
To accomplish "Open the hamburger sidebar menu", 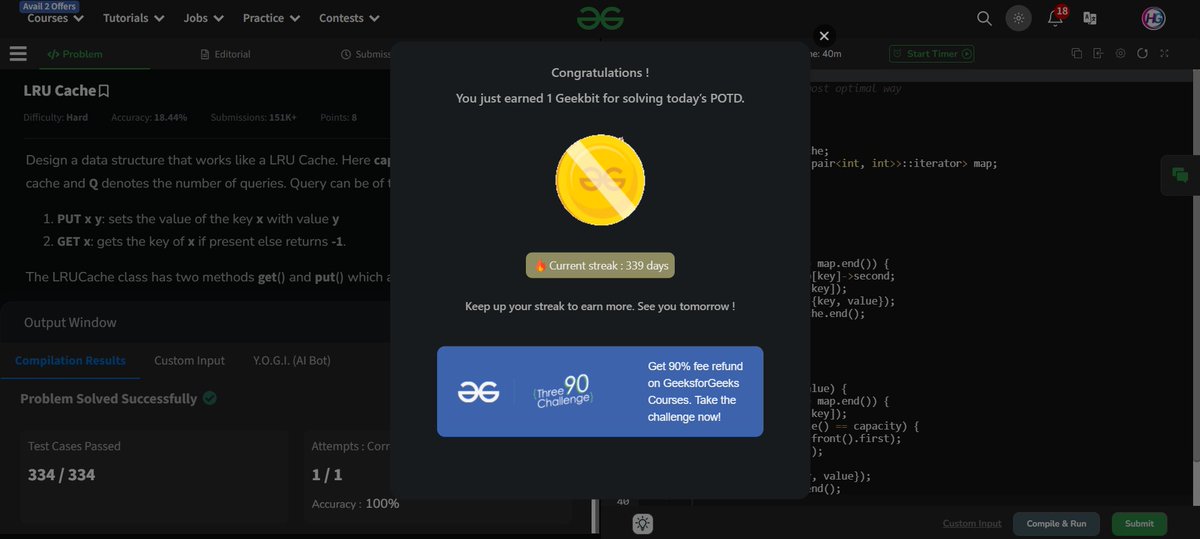I will coord(18,54).
